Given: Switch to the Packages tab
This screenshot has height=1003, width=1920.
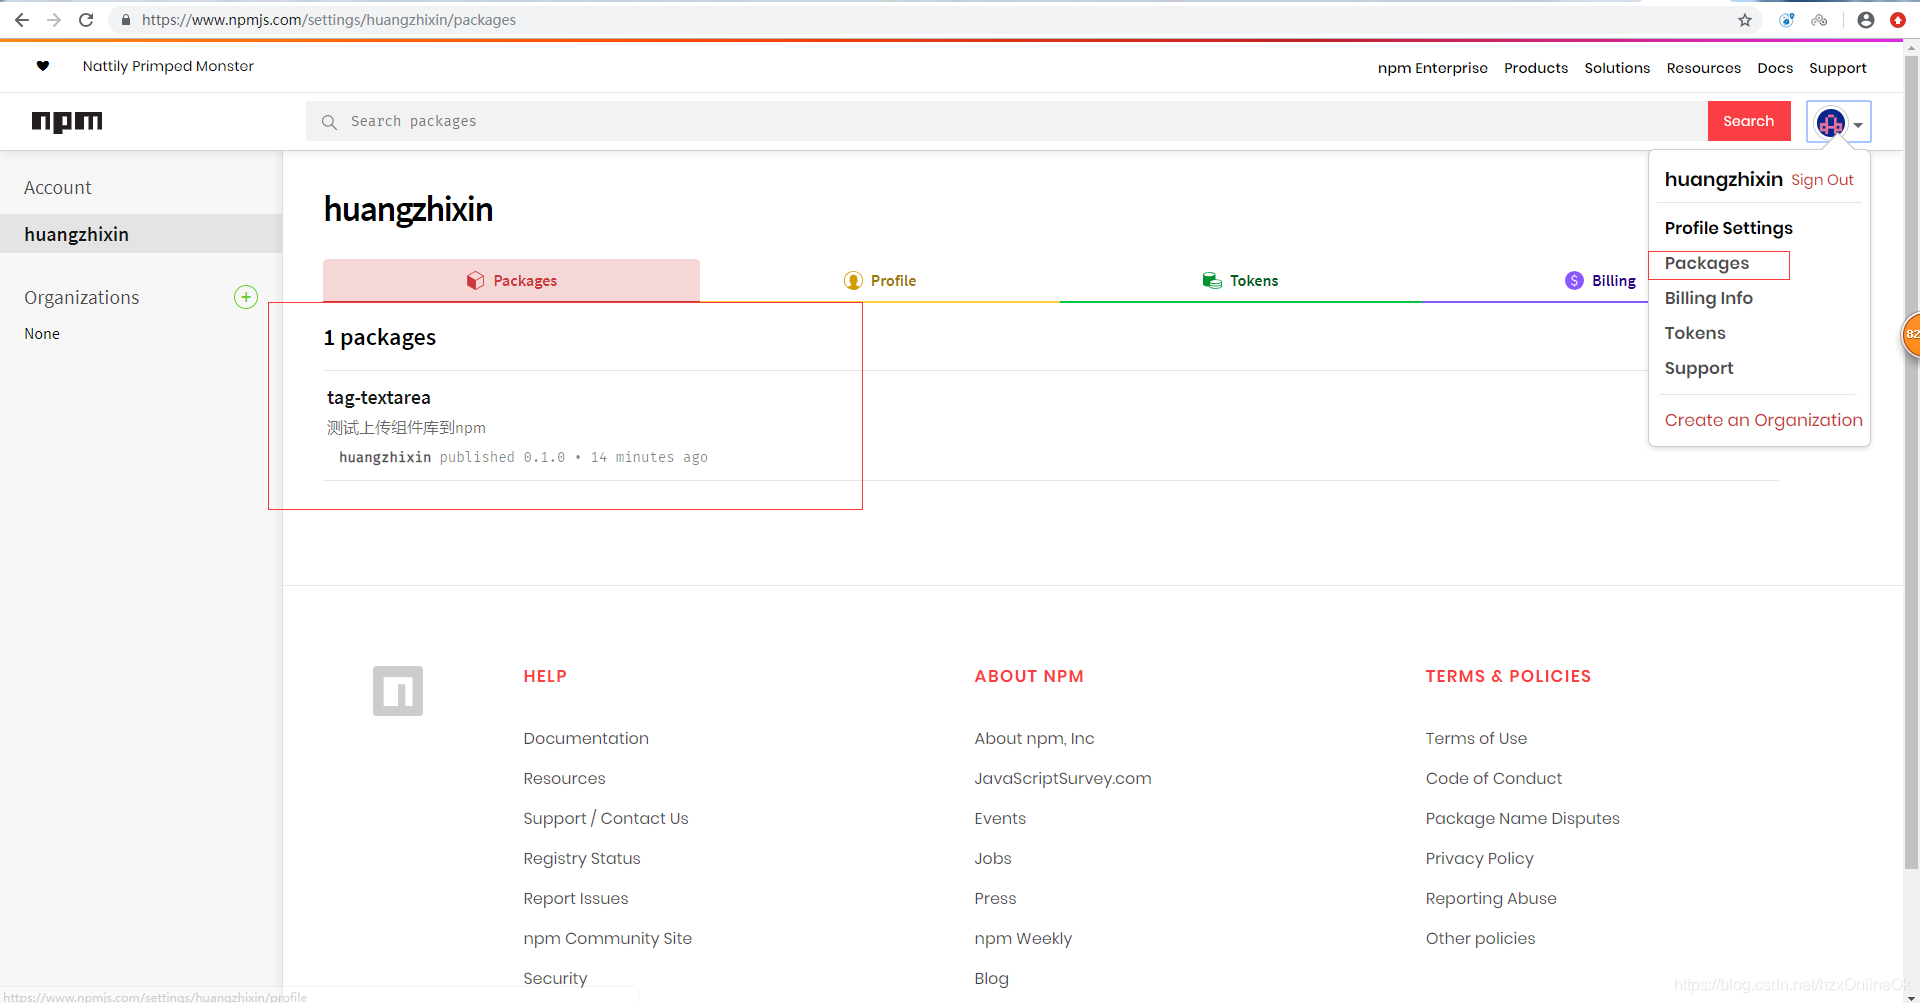Looking at the screenshot, I should [x=511, y=281].
